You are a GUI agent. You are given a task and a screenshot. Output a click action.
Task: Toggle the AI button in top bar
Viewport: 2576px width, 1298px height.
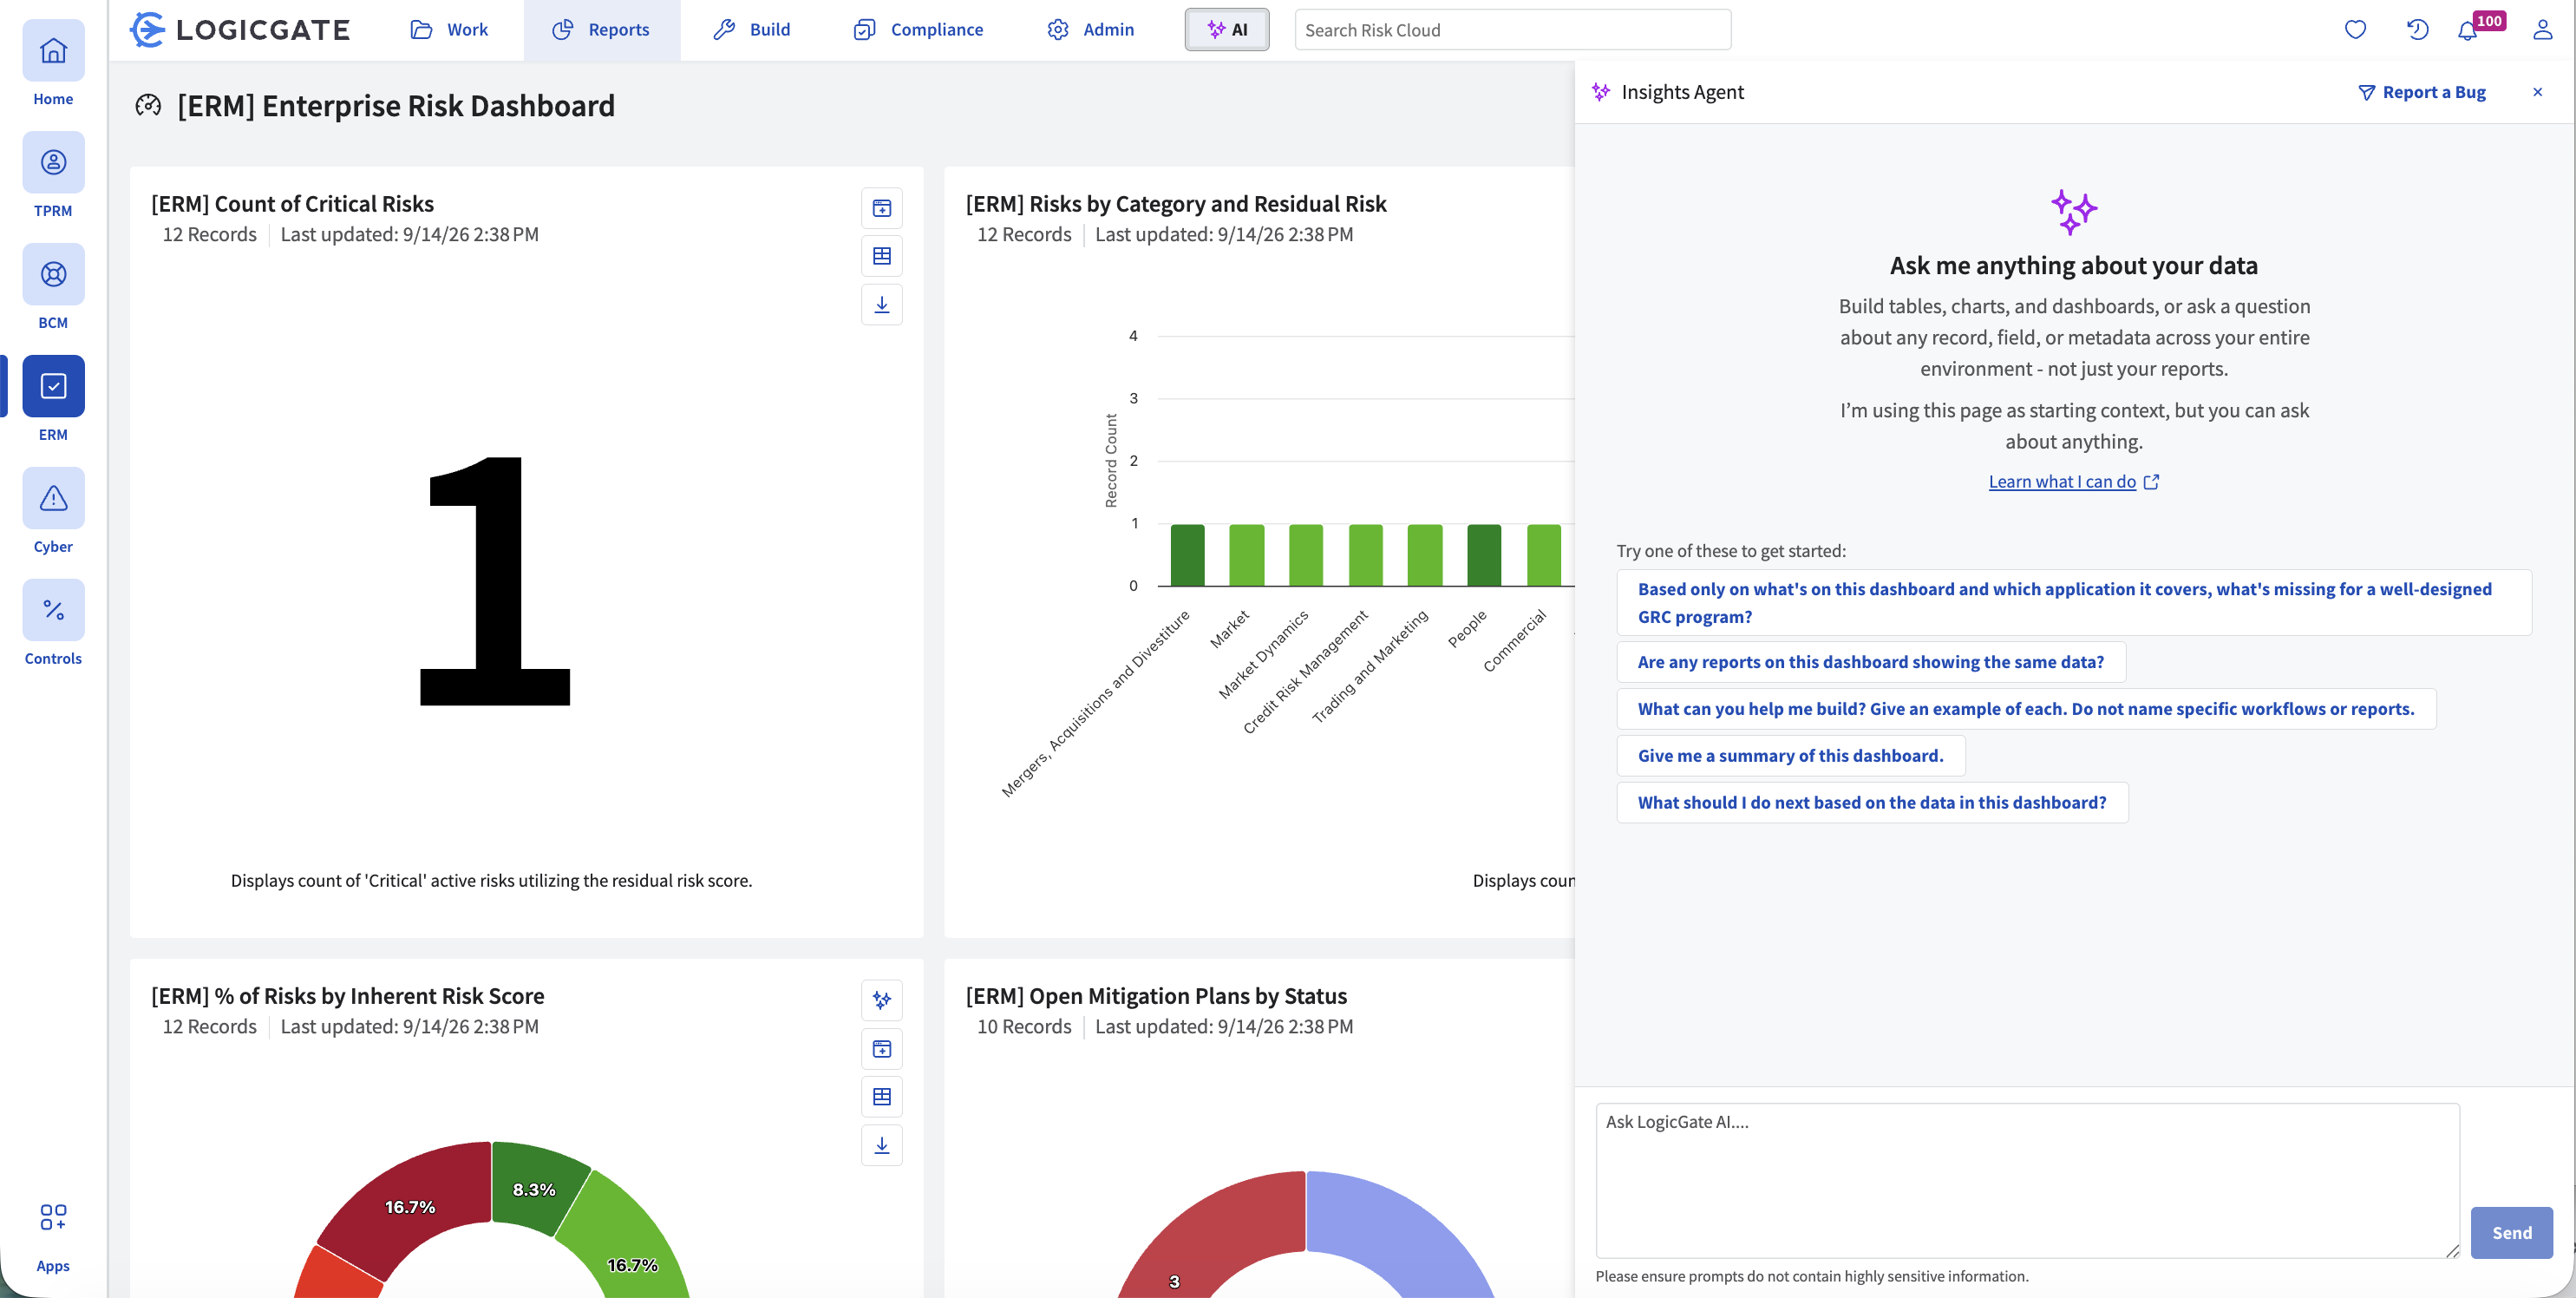tap(1227, 30)
